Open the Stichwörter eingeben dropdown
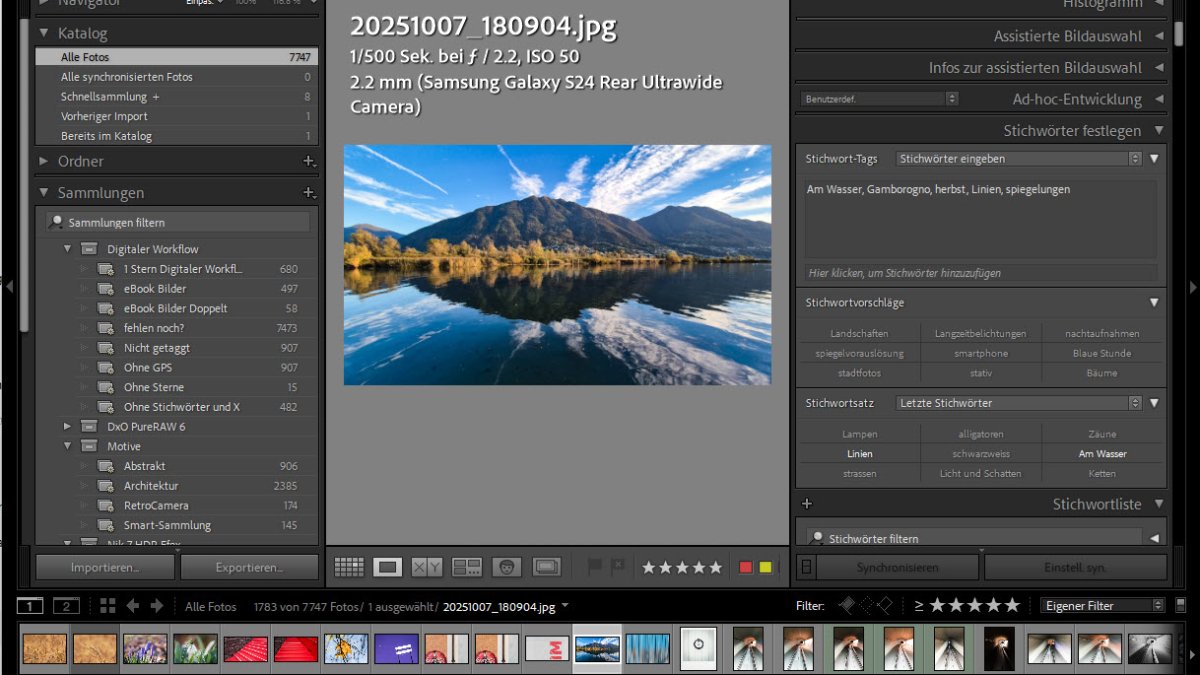This screenshot has width=1200, height=675. [1018, 159]
